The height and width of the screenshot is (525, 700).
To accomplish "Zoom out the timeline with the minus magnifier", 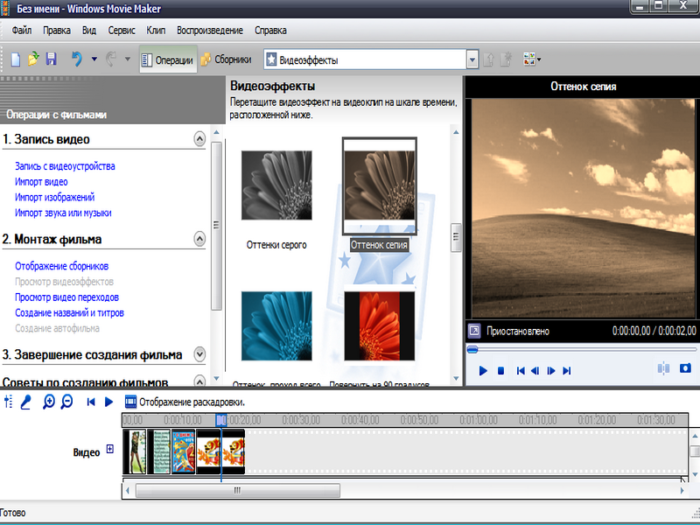I will pos(67,402).
